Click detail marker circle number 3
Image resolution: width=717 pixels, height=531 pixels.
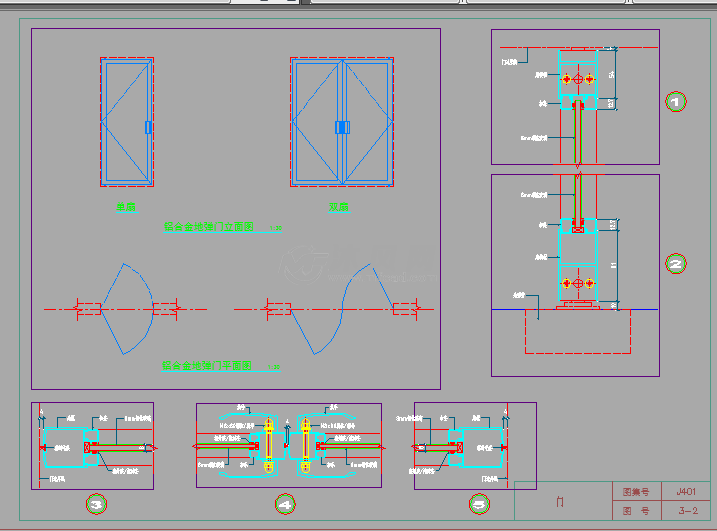[96, 504]
